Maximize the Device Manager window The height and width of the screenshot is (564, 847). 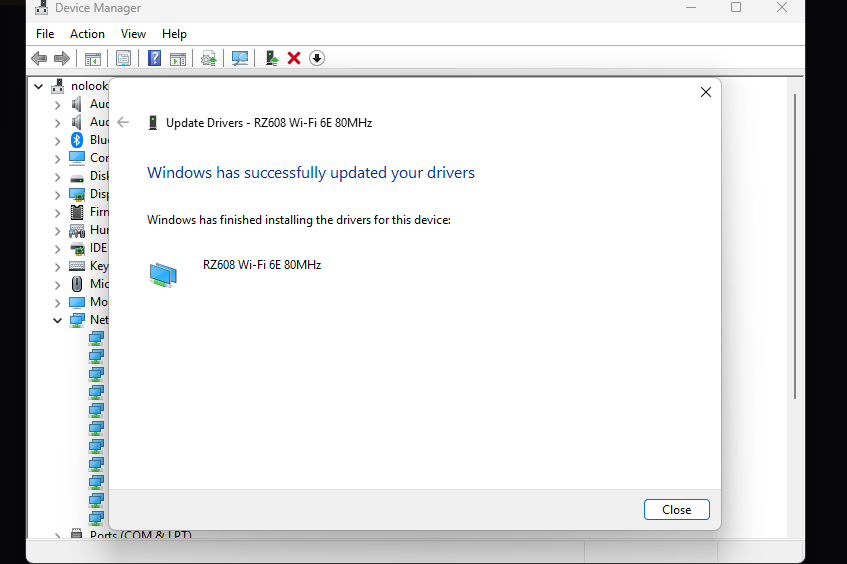[736, 8]
